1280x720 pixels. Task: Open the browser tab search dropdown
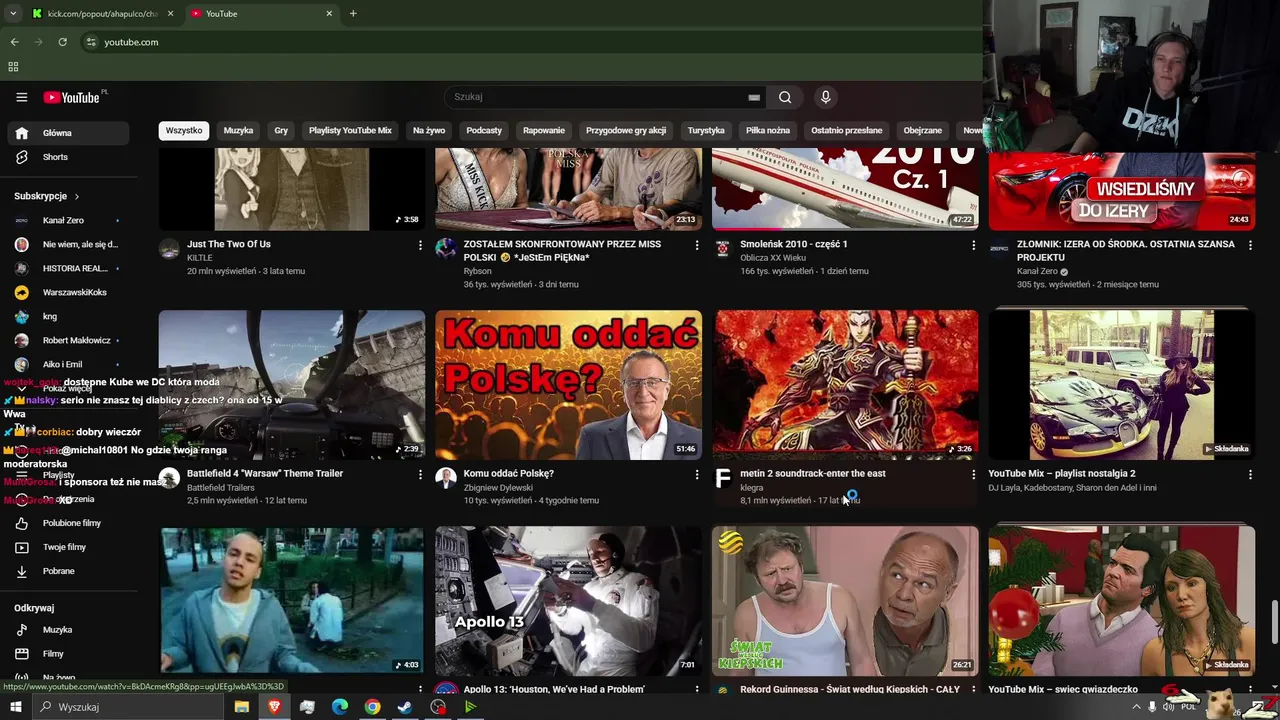[x=12, y=13]
